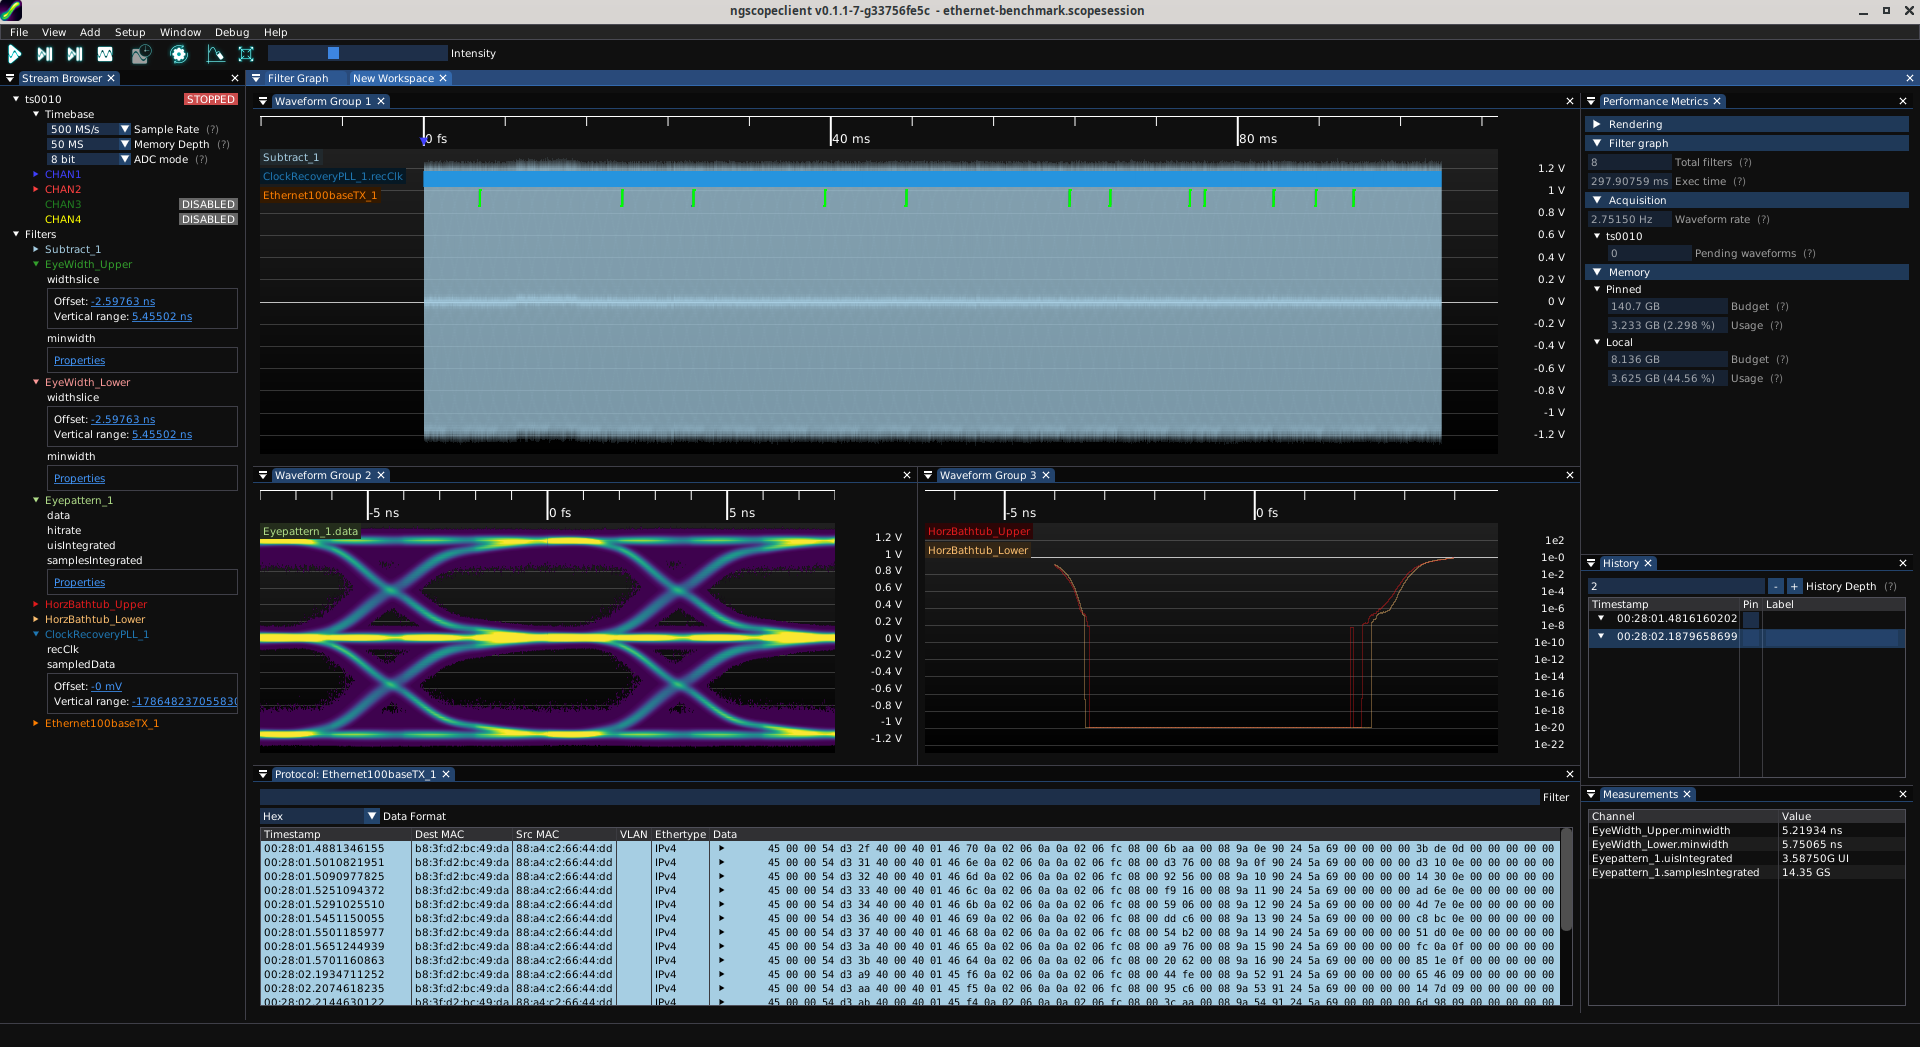This screenshot has width=1920, height=1047.
Task: Toggle fullscreen with the toolbar icon
Action: coord(246,54)
